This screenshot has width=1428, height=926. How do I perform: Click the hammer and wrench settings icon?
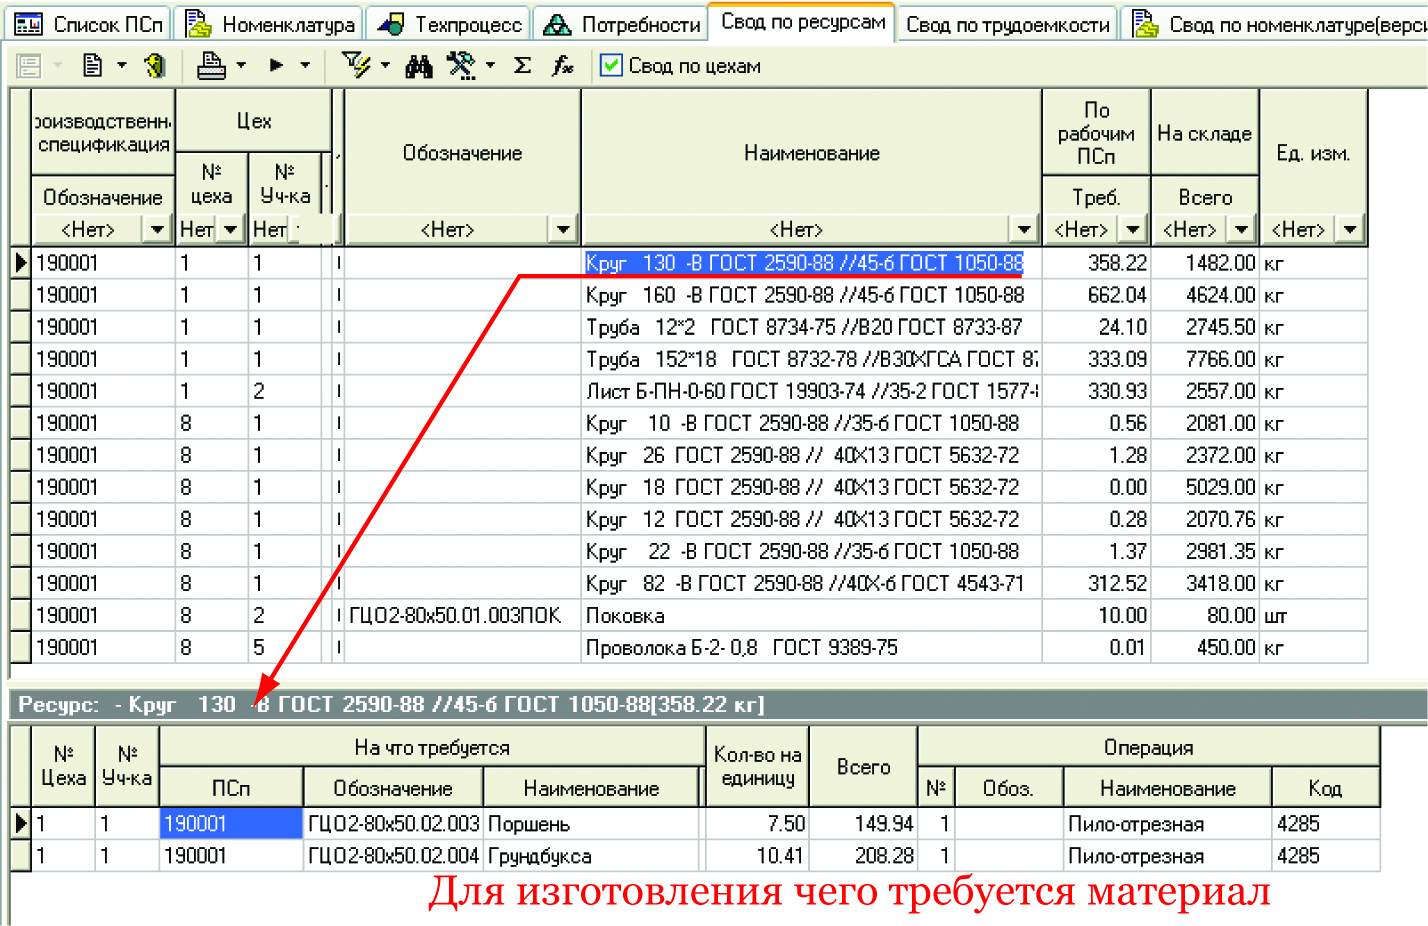point(461,66)
